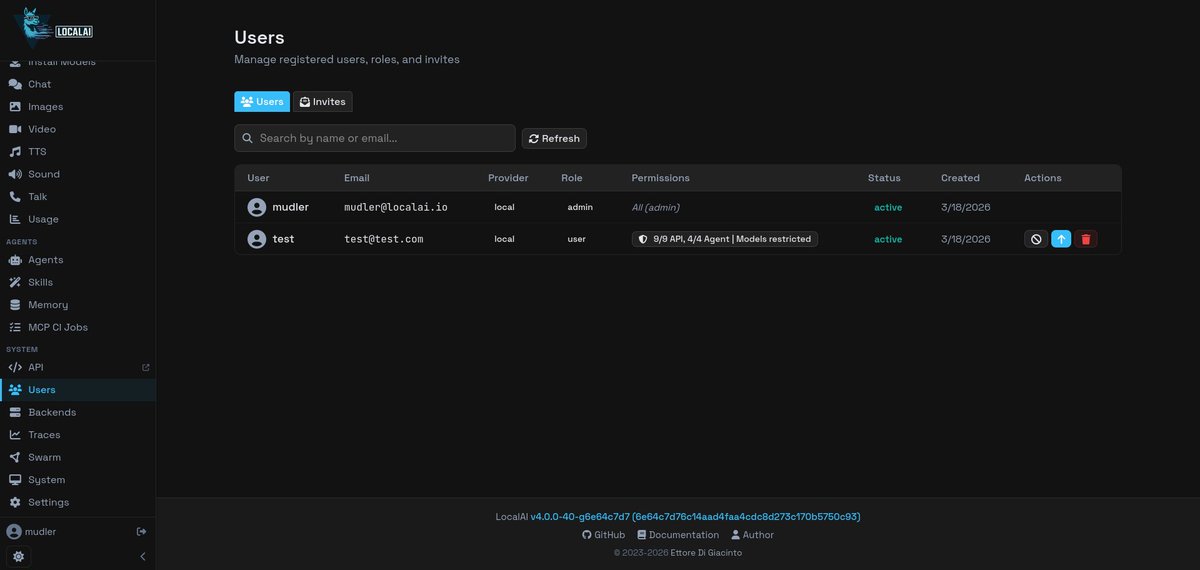
Task: Open API via its code-brackets sidebar icon
Action: coord(15,367)
